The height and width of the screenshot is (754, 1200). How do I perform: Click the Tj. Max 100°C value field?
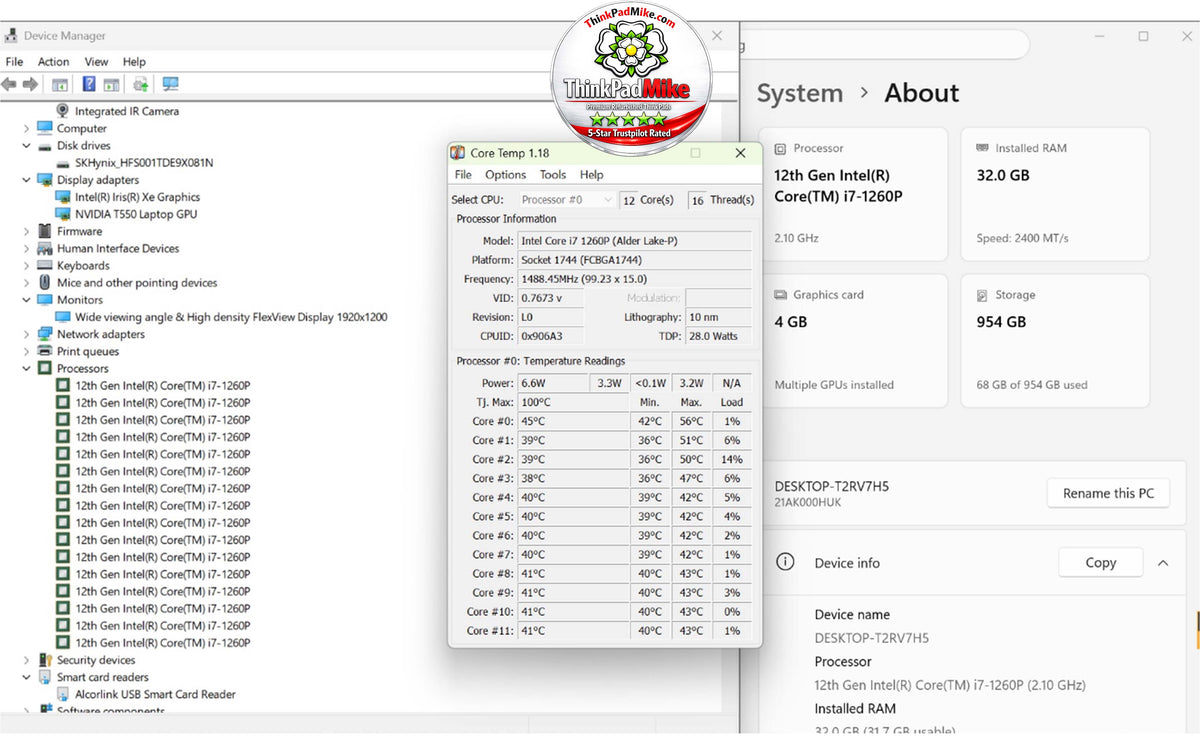573,402
